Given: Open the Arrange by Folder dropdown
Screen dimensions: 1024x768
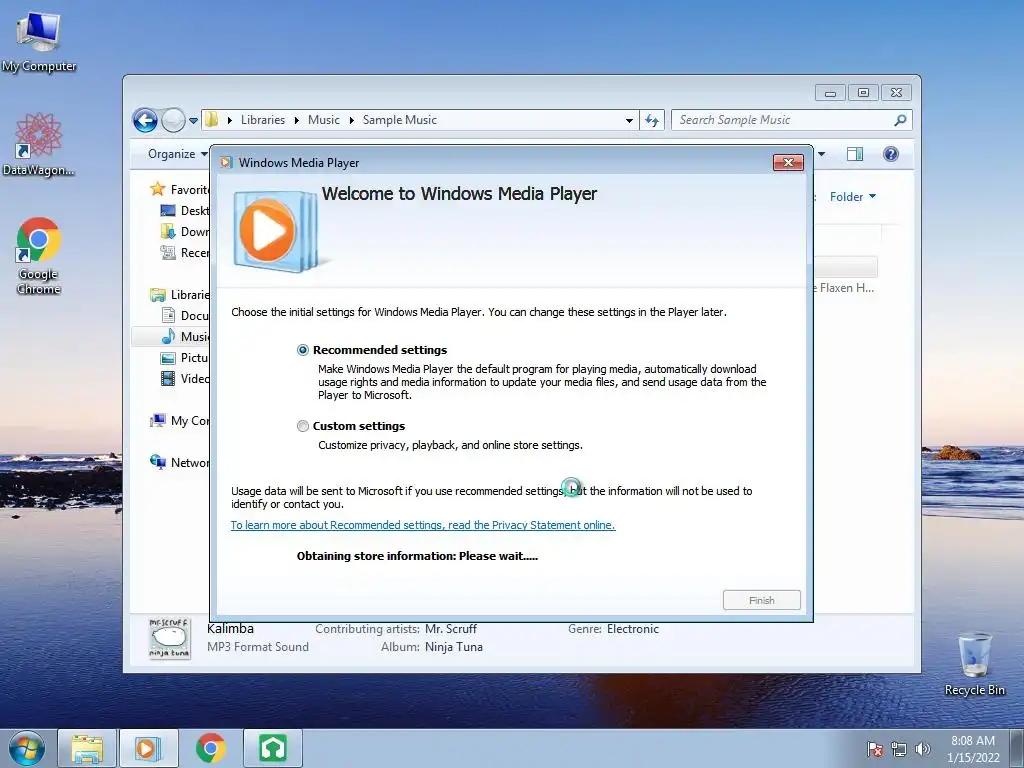Looking at the screenshot, I should (853, 197).
